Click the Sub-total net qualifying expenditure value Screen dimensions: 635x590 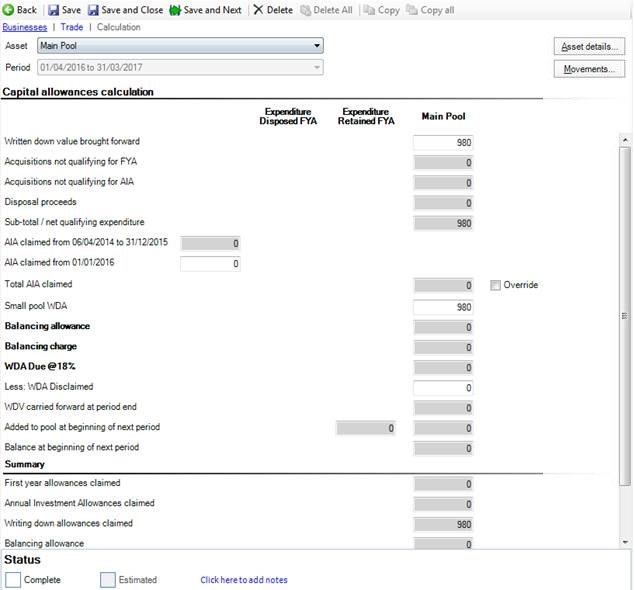(x=443, y=224)
